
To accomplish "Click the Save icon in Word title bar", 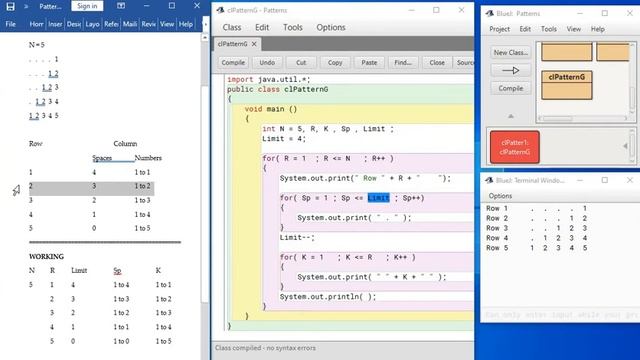I will click(10, 6).
